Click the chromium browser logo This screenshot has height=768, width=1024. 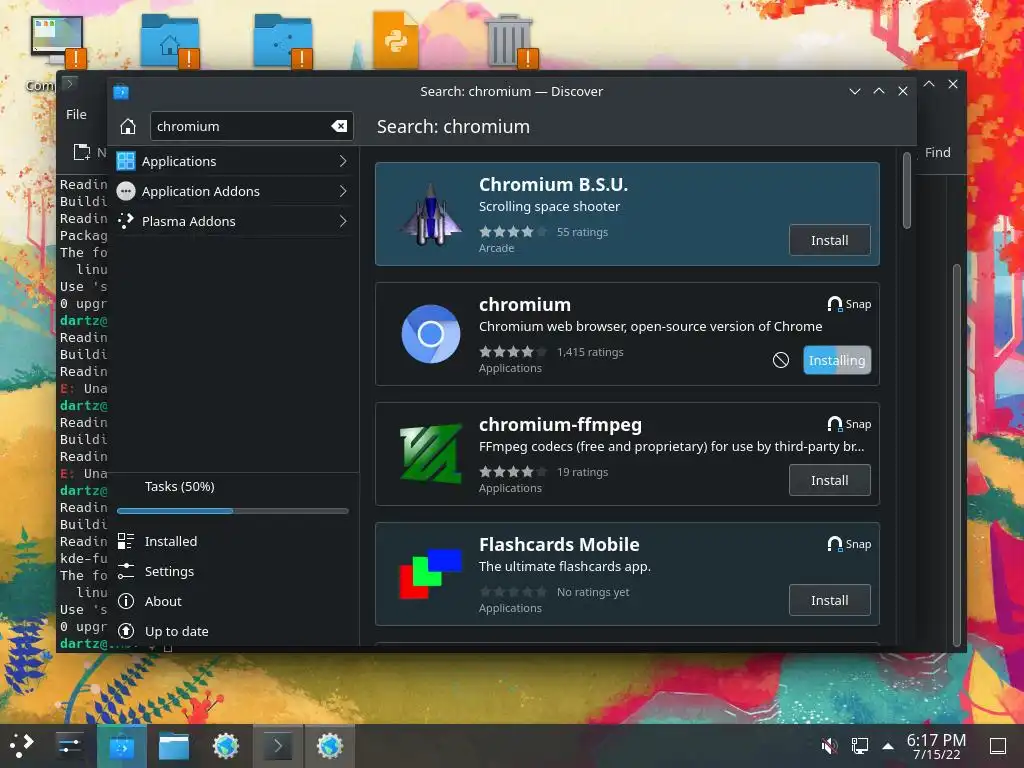430,334
